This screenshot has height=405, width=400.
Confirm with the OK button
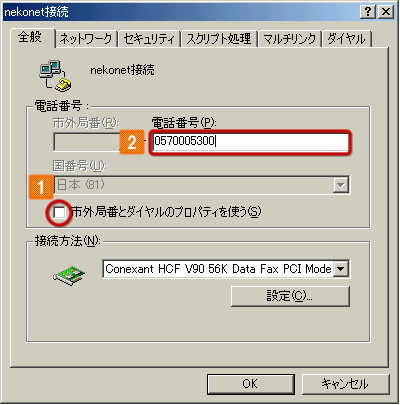[x=250, y=384]
